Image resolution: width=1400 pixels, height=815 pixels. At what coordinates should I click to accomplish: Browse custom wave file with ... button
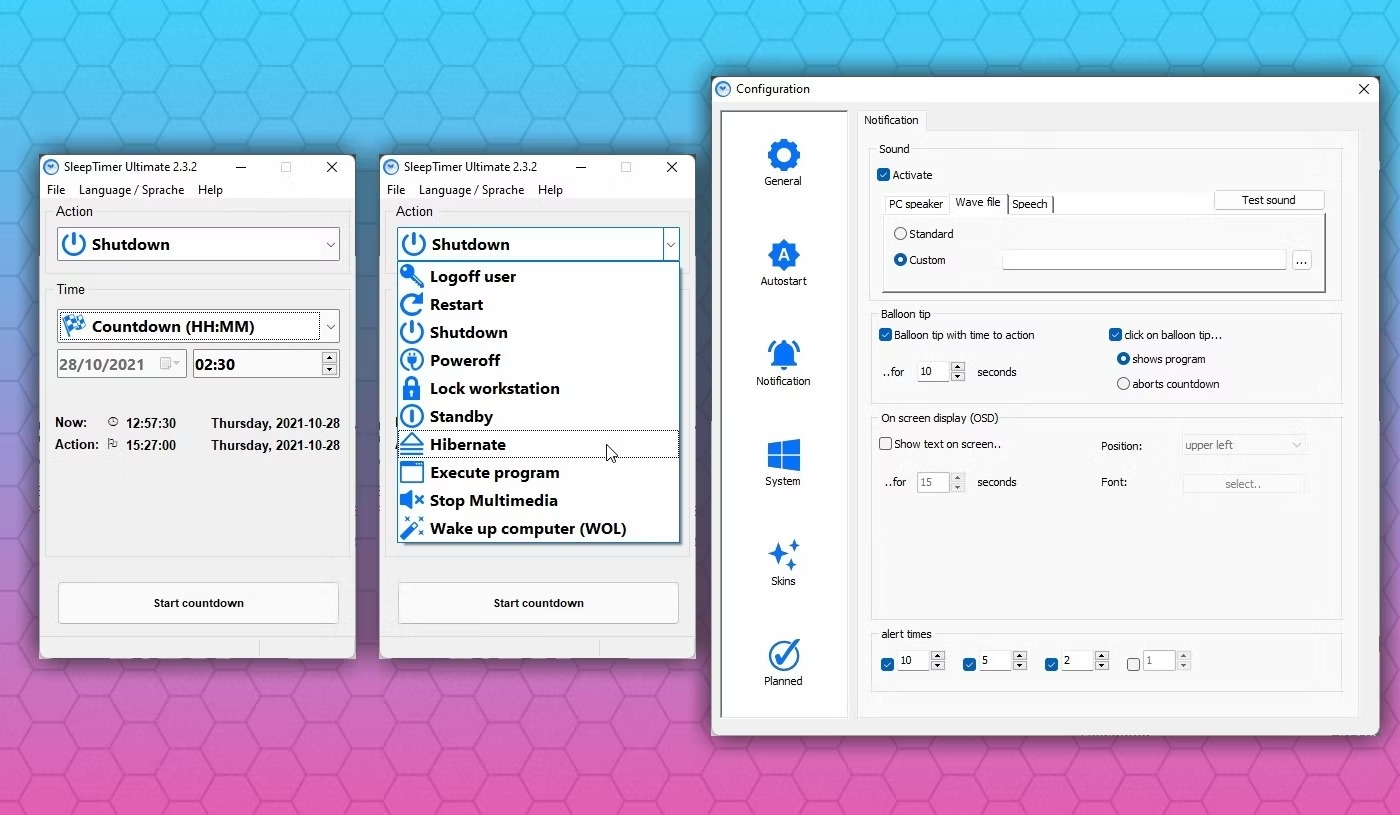coord(1301,260)
